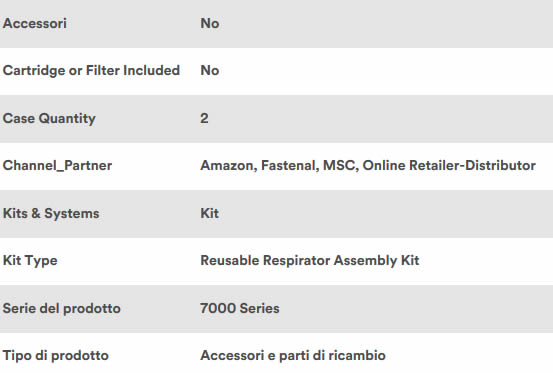Image resolution: width=553 pixels, height=373 pixels.
Task: Click the Case Quantity label
Action: 49,118
